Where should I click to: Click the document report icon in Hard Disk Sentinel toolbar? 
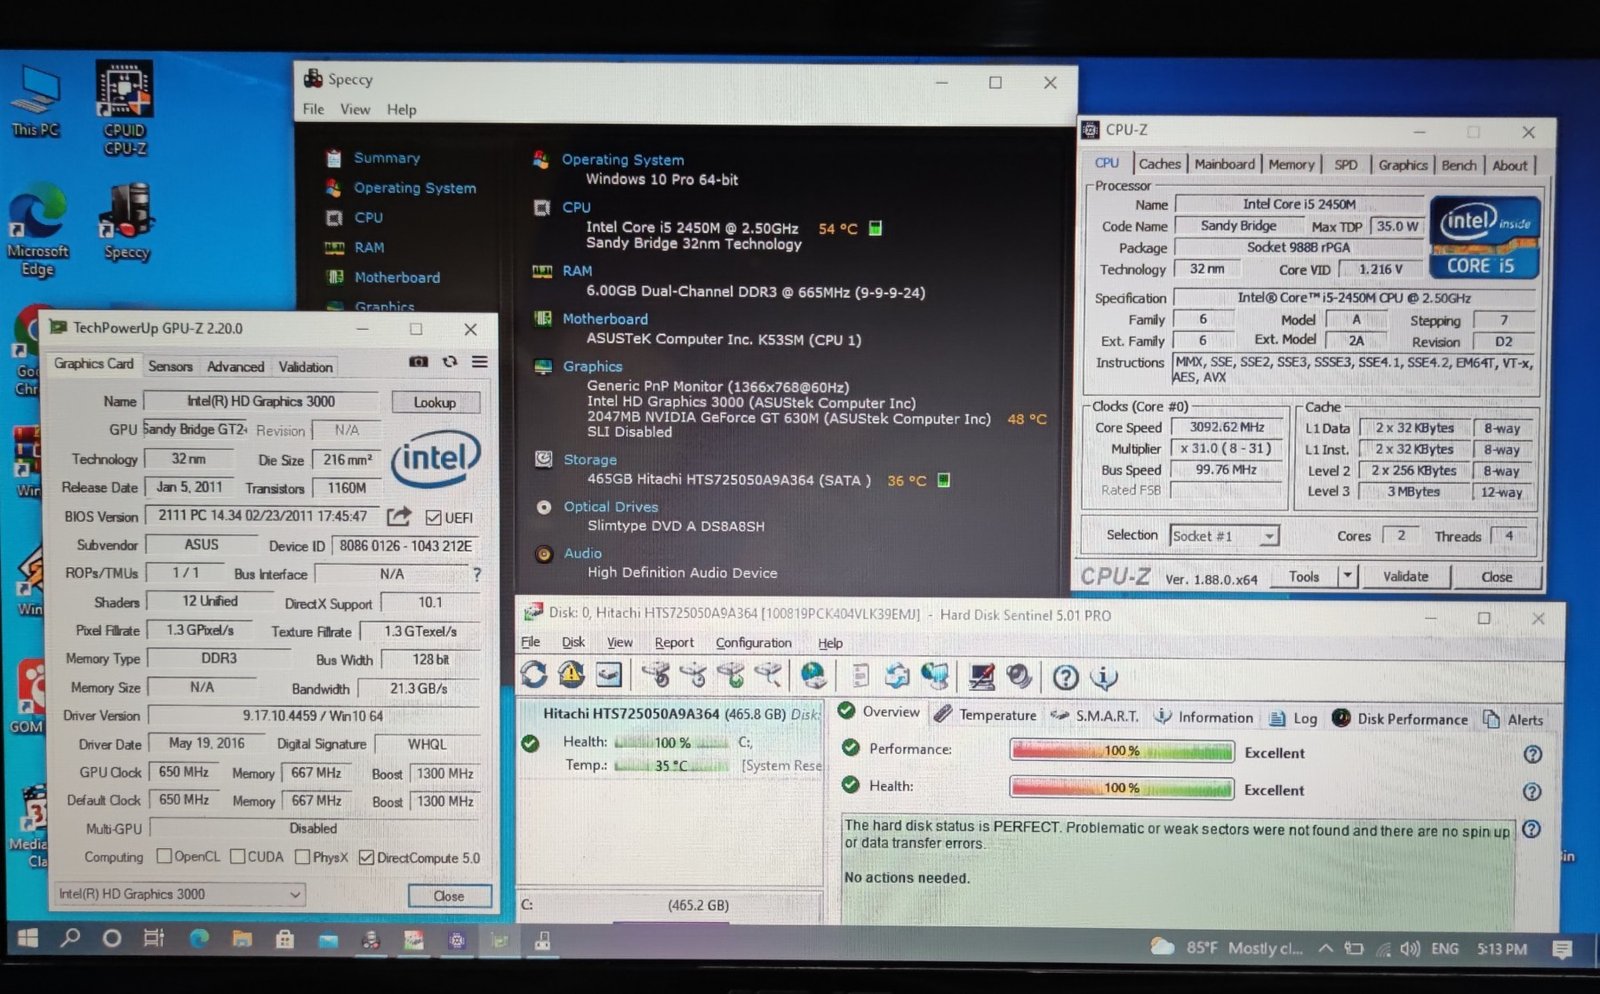pos(860,676)
